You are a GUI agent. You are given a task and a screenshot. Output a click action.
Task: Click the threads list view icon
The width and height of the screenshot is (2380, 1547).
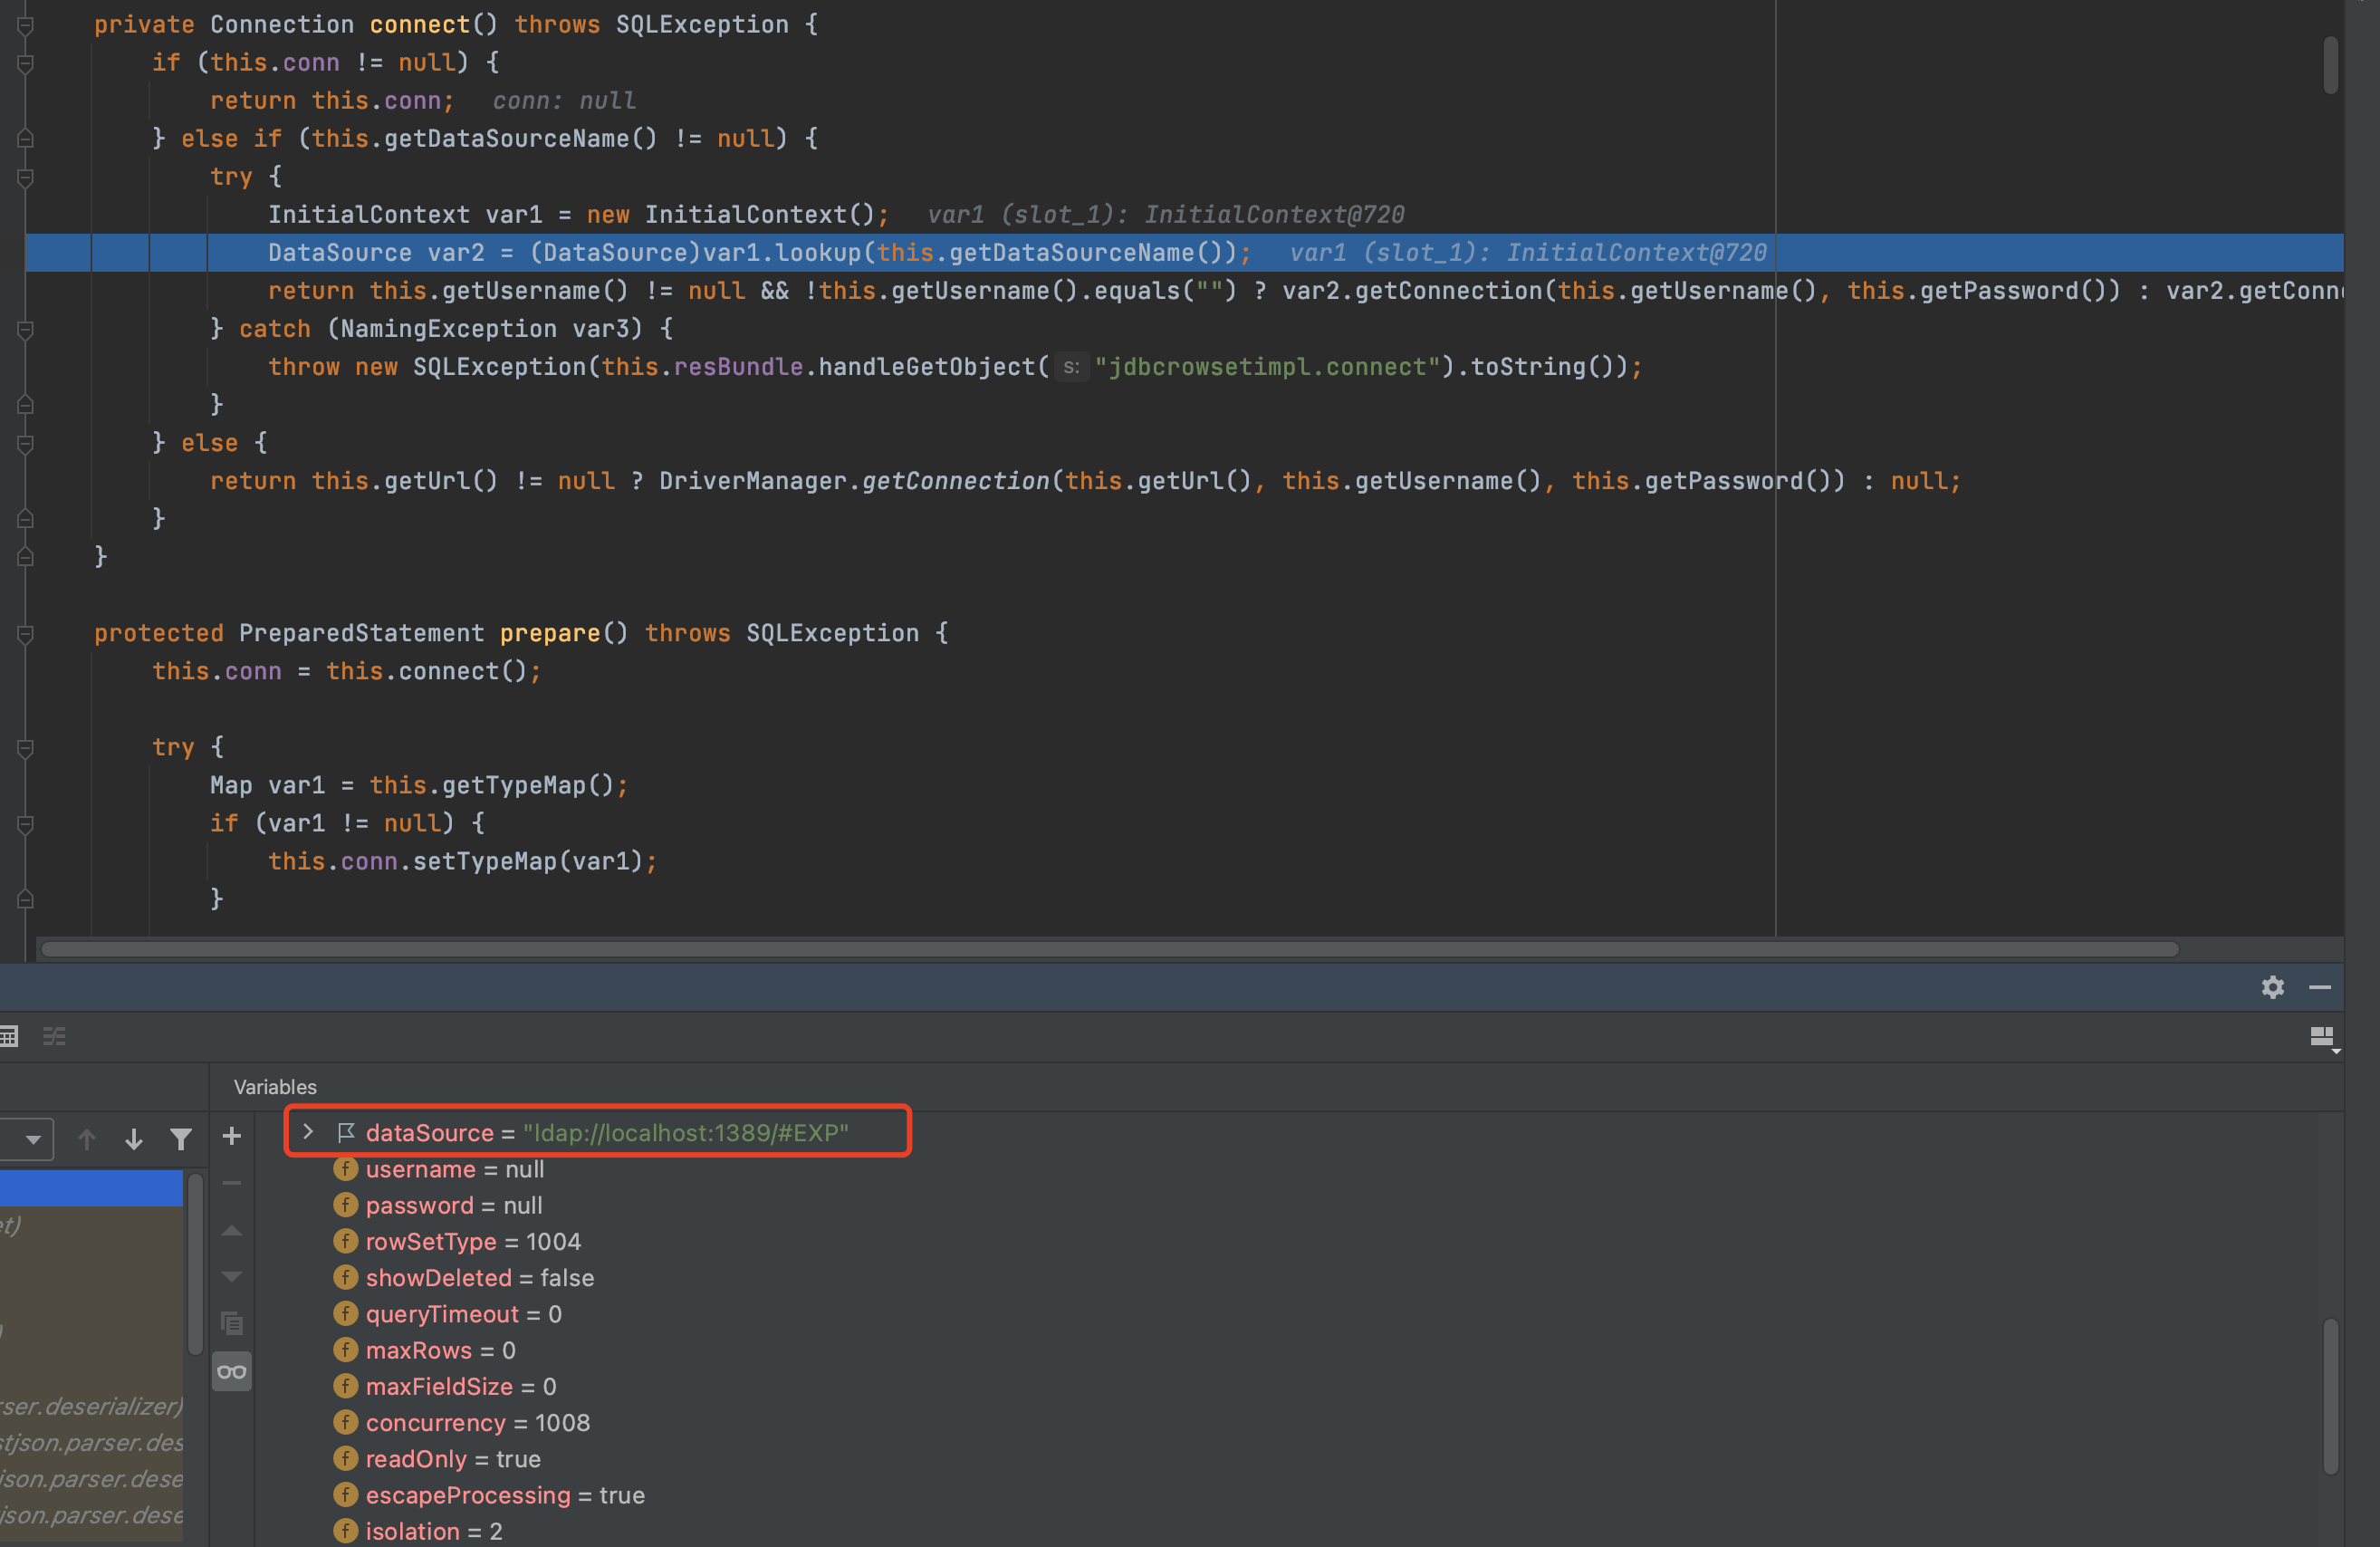(x=54, y=1036)
